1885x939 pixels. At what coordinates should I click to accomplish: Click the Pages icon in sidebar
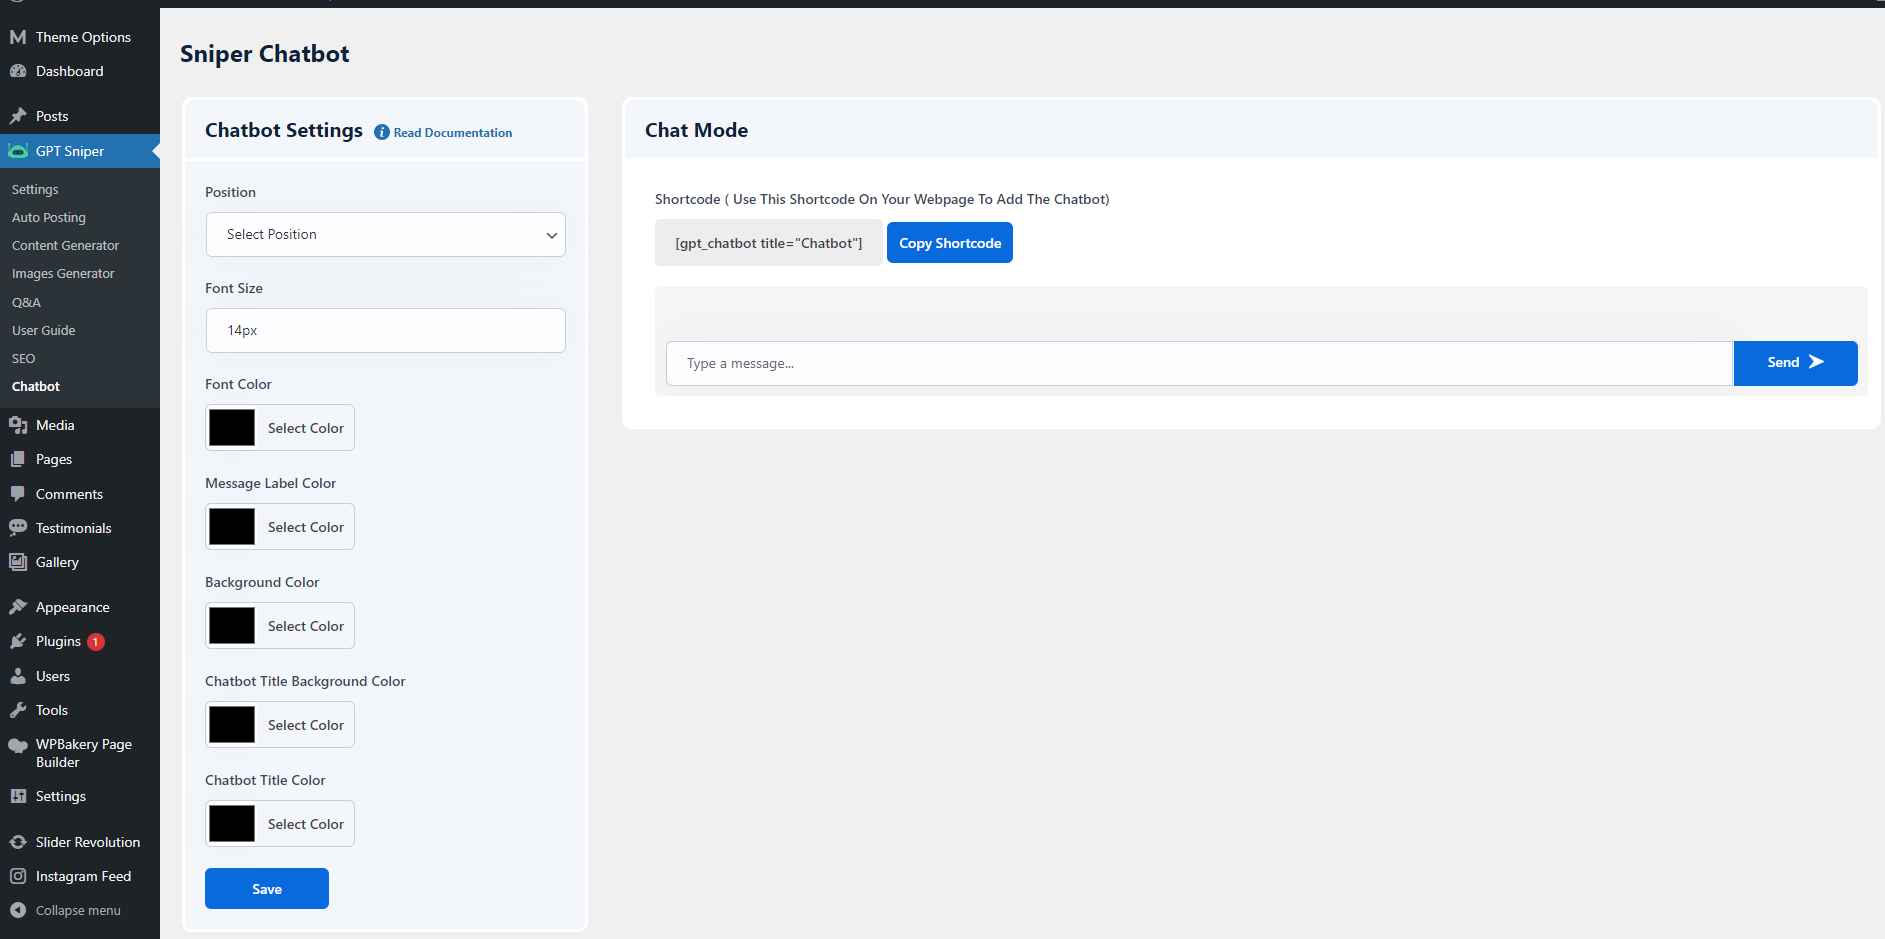(x=18, y=459)
